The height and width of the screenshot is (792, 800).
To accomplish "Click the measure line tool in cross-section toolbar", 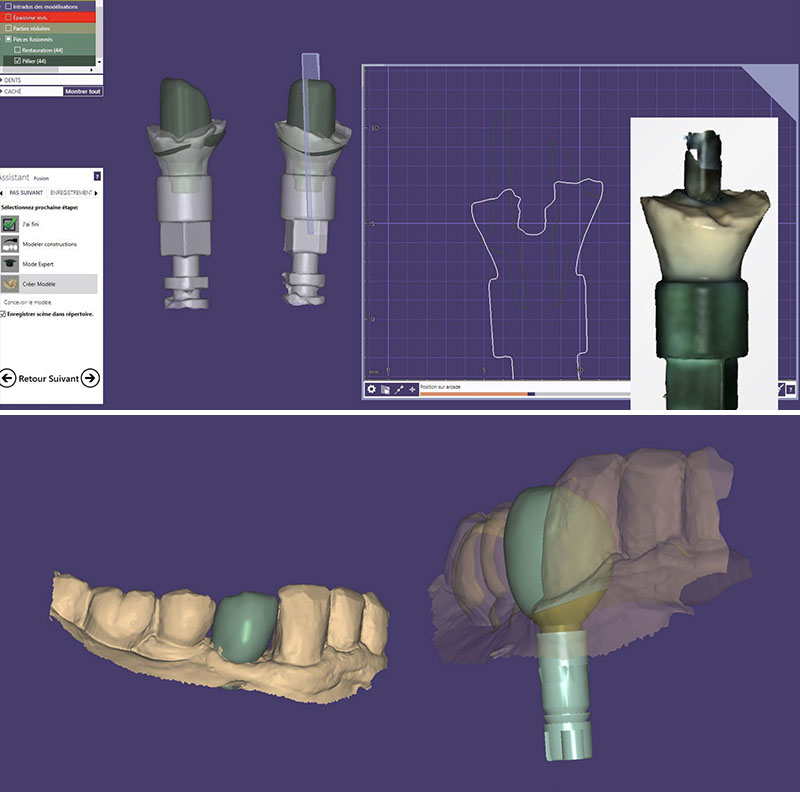I will [398, 389].
